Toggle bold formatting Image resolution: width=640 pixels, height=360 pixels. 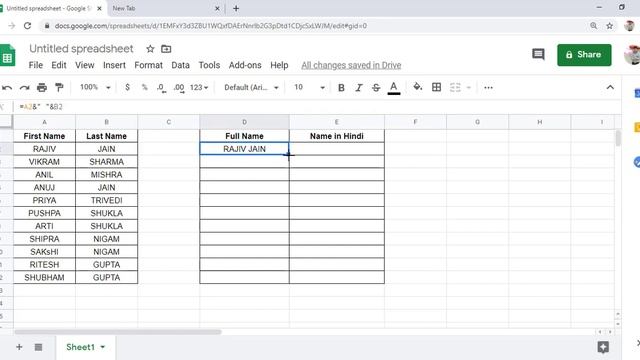[341, 87]
